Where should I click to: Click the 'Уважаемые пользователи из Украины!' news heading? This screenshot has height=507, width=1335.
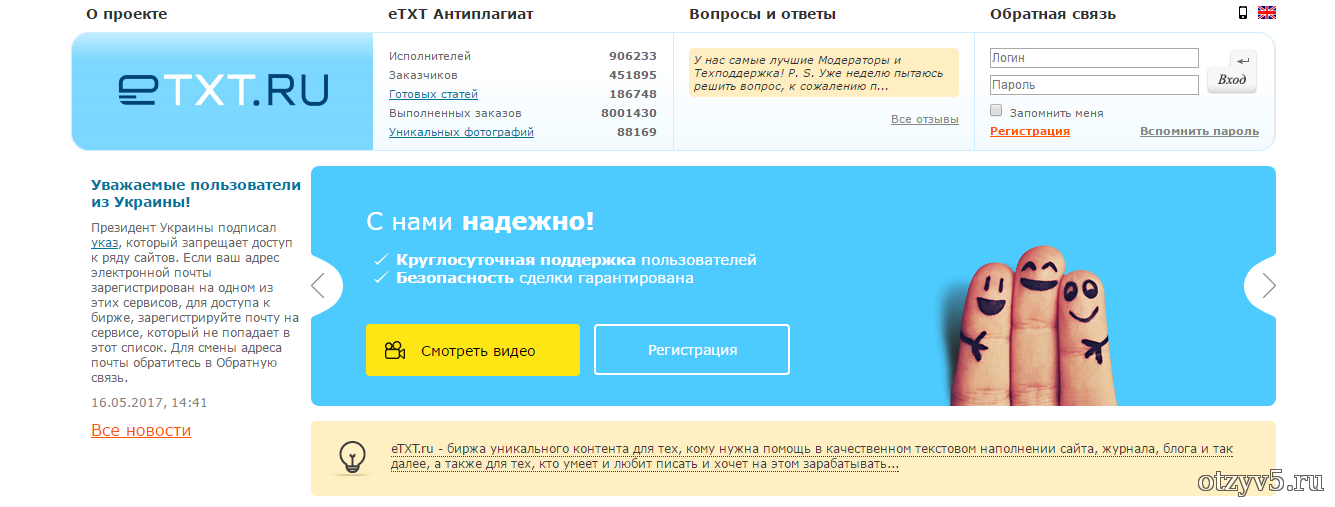(196, 193)
